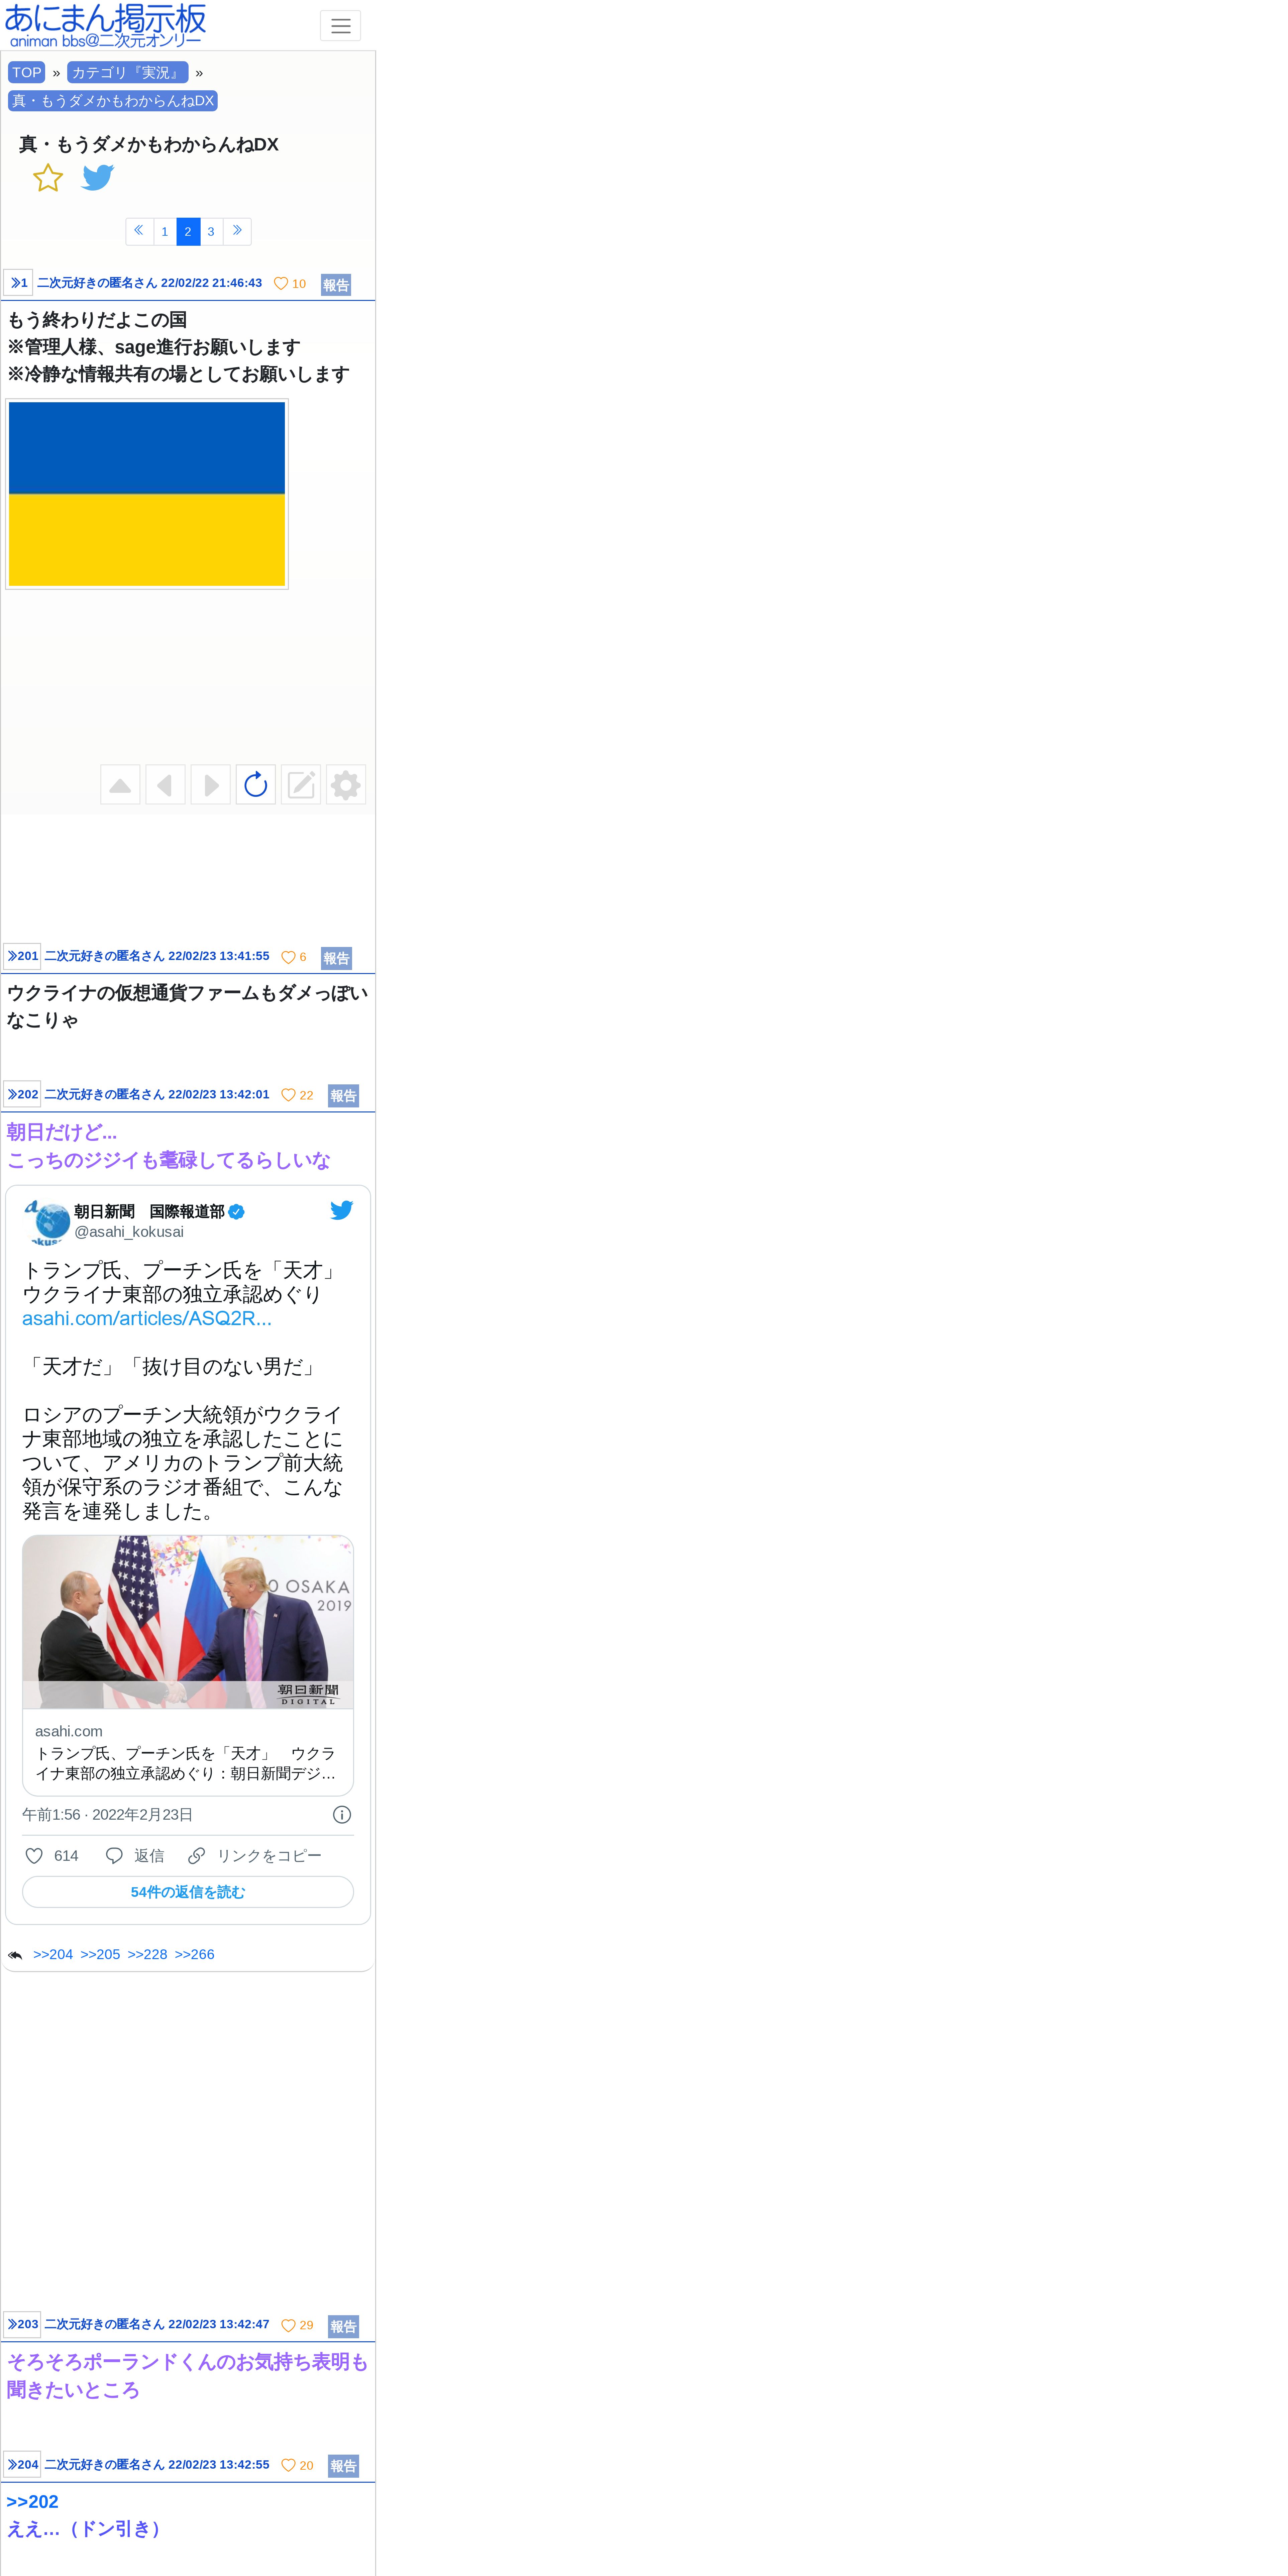Report post 1 using 報告 button
Screen dimensions: 1288x2576
click(x=336, y=285)
